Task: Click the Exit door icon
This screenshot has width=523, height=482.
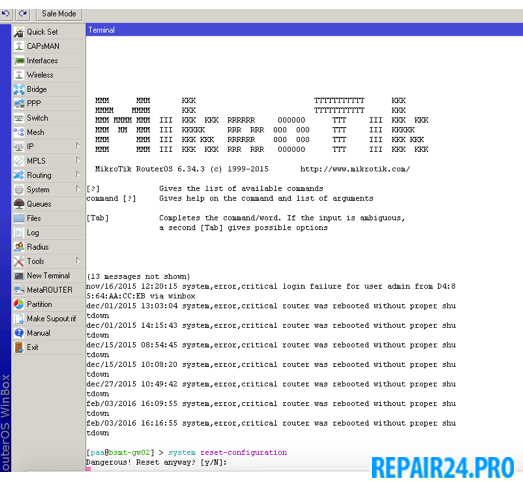Action: (x=19, y=348)
